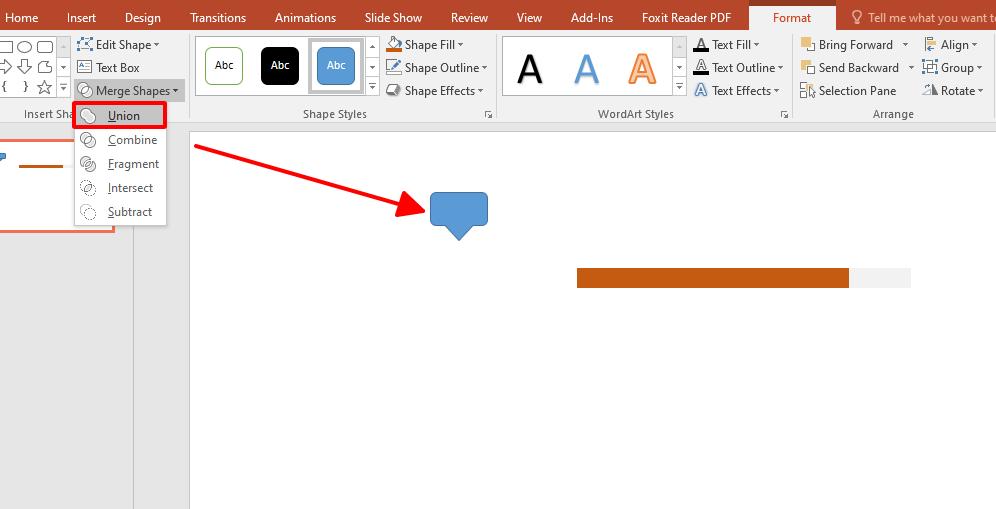Select the oval shape in shapes gallery

tap(25, 47)
